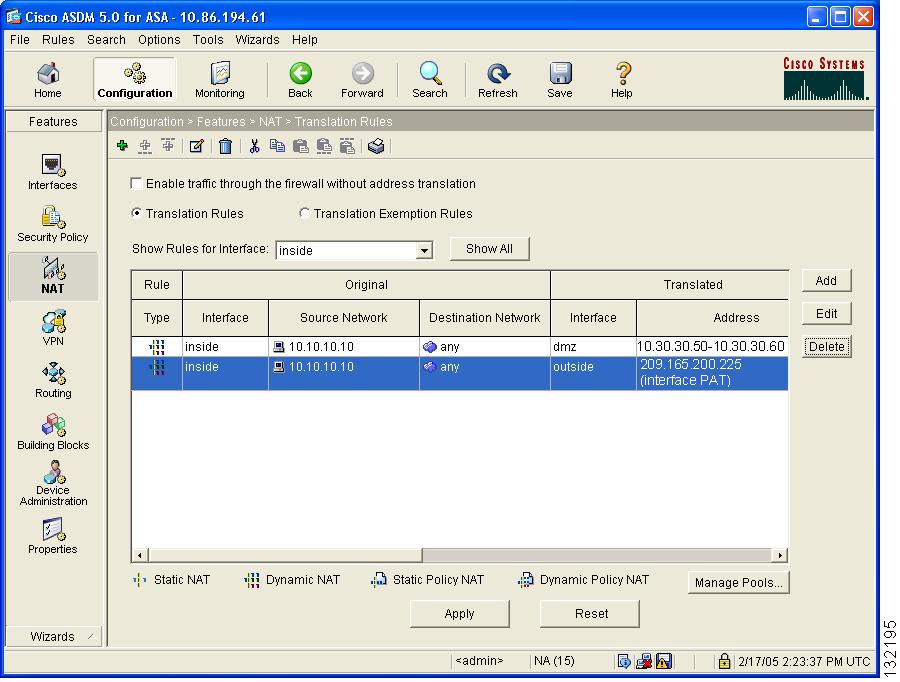Open the Search menu in menu bar

[x=106, y=40]
